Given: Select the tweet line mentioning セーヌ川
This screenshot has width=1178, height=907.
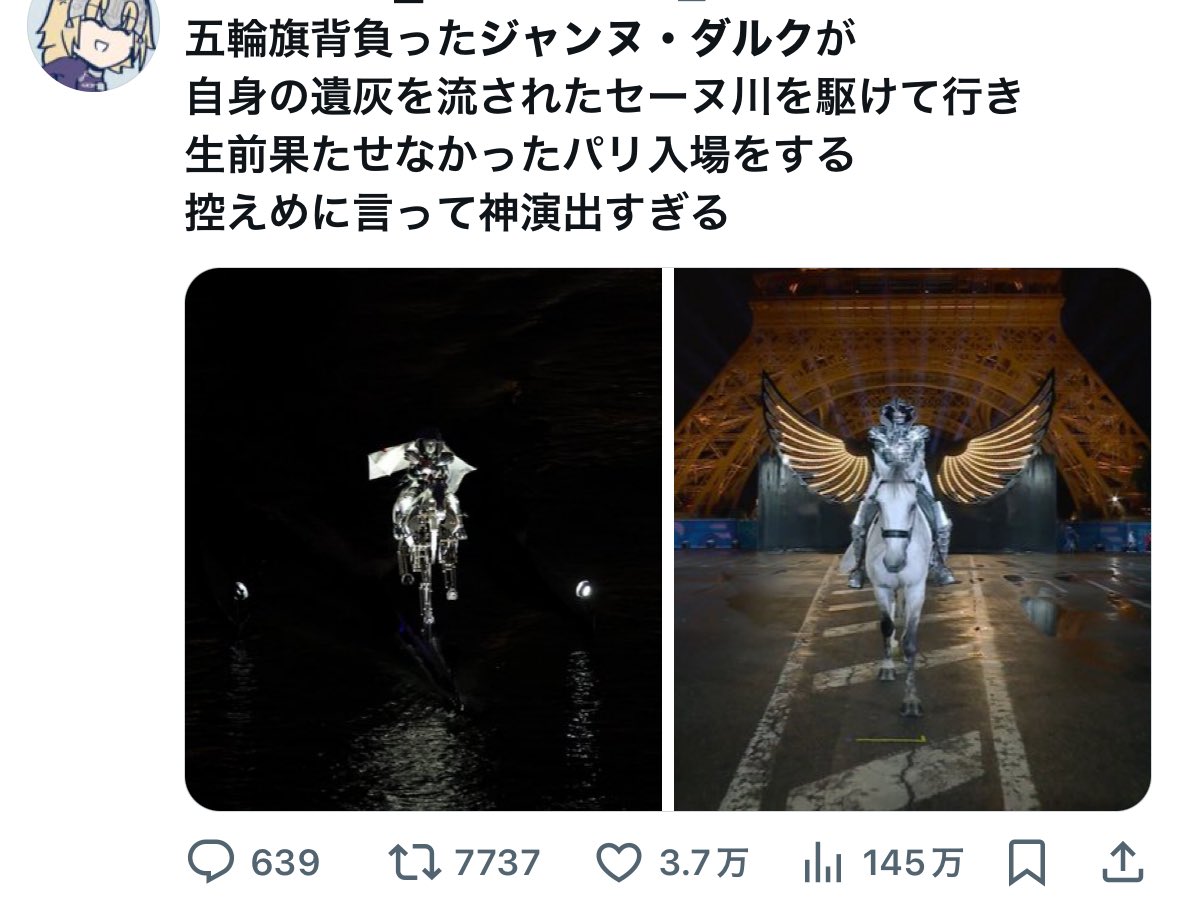Looking at the screenshot, I should [x=604, y=97].
